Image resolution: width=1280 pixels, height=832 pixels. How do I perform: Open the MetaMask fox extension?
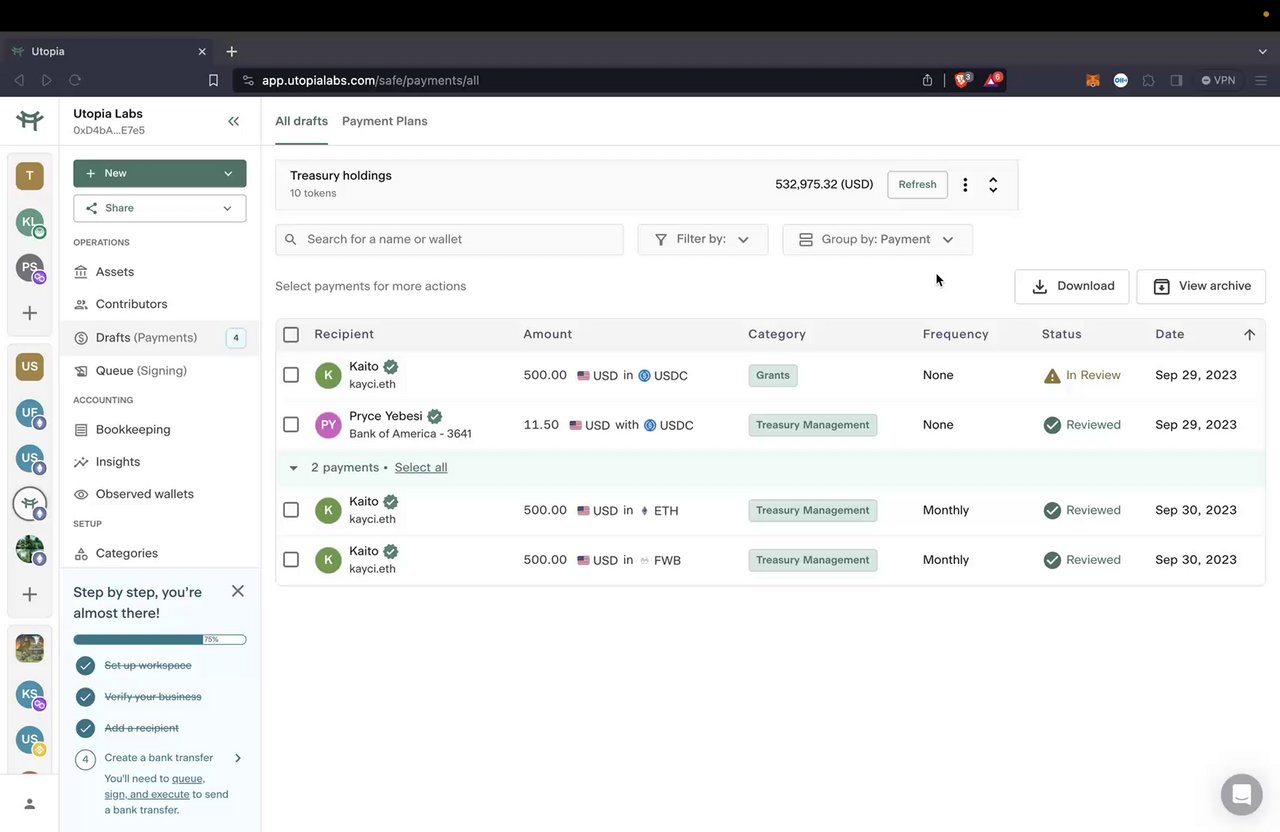pyautogui.click(x=1093, y=80)
